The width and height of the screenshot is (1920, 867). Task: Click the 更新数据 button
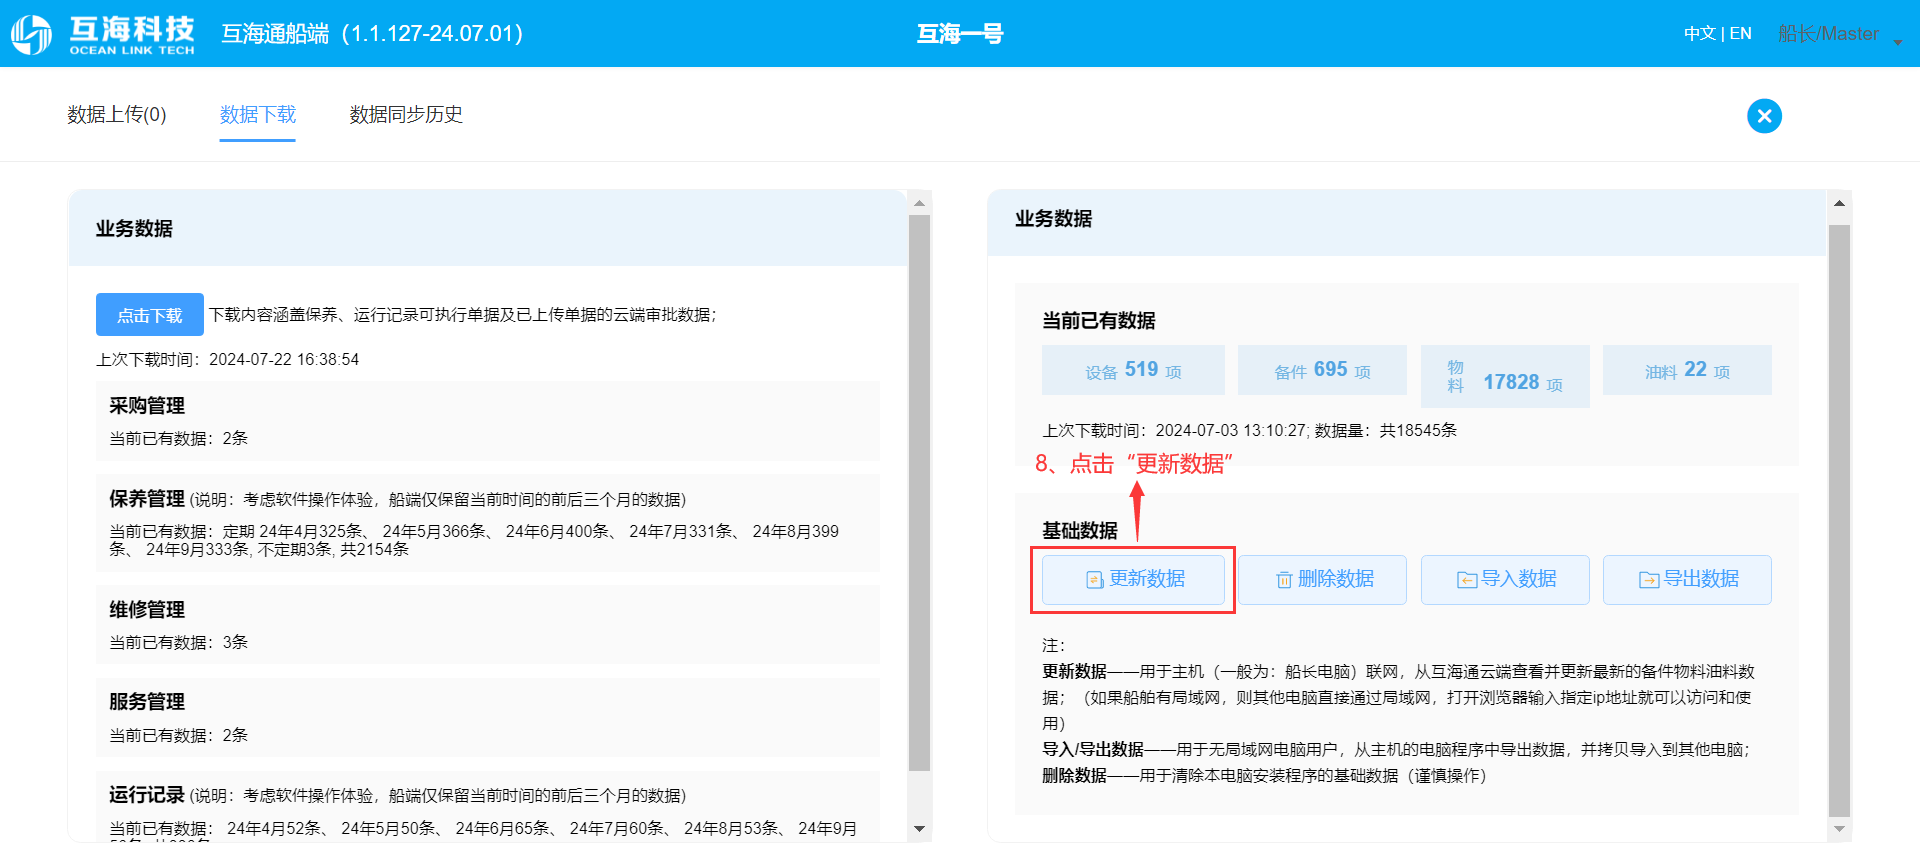tap(1133, 580)
